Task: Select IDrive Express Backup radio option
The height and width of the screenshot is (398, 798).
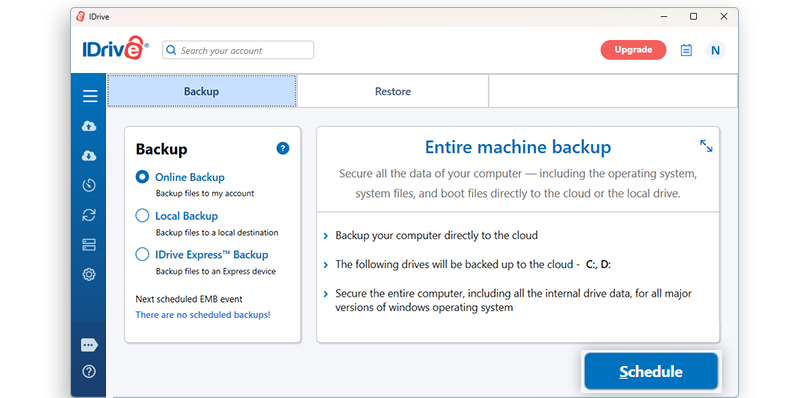Action: pyautogui.click(x=142, y=254)
